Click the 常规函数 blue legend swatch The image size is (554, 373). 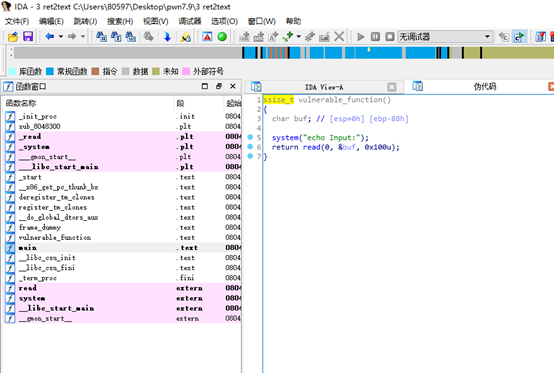pyautogui.click(x=50, y=71)
